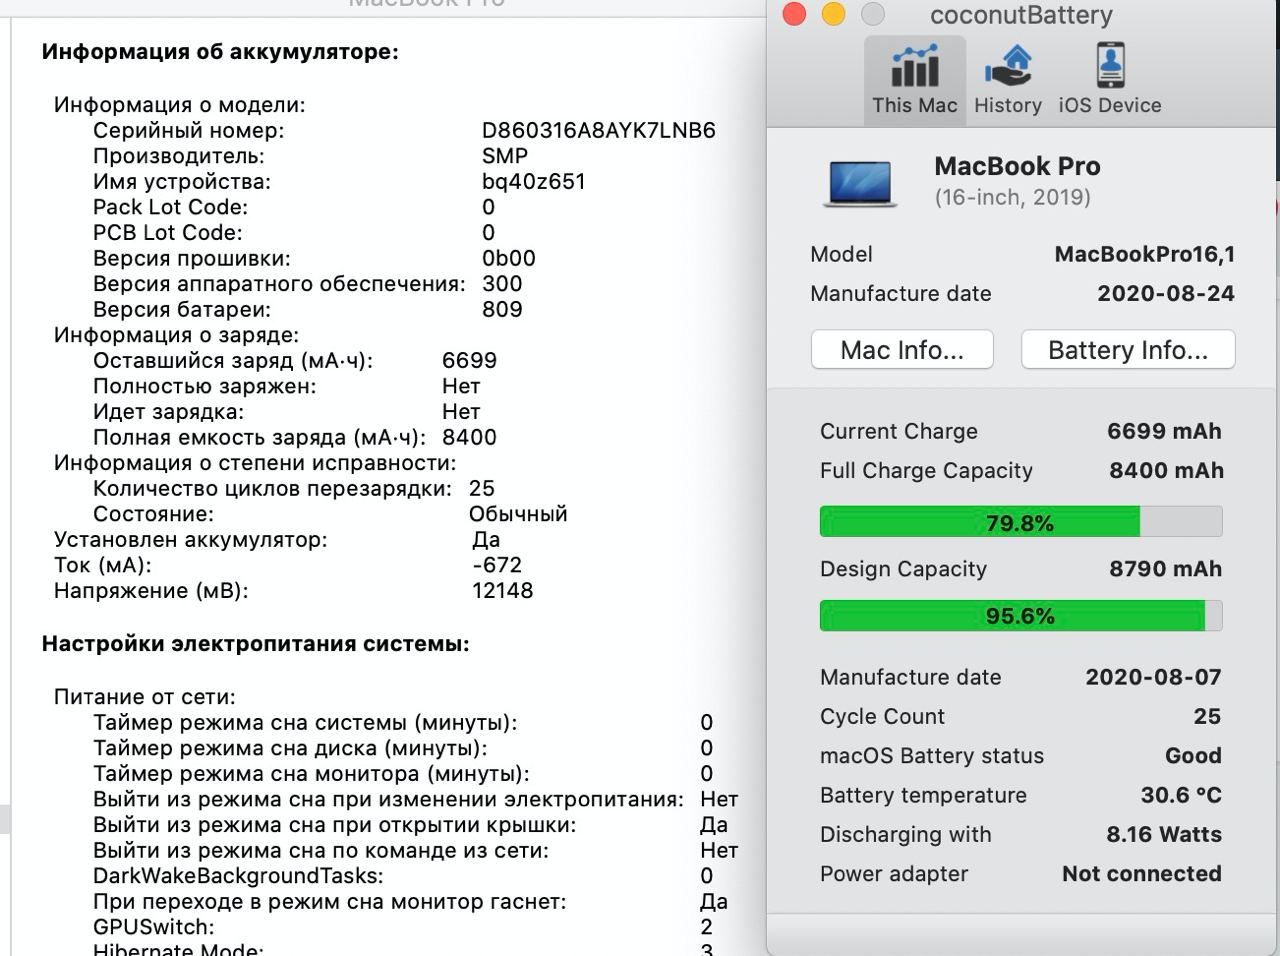The height and width of the screenshot is (956, 1280).
Task: Click the Информация о модели label
Action: click(x=180, y=105)
